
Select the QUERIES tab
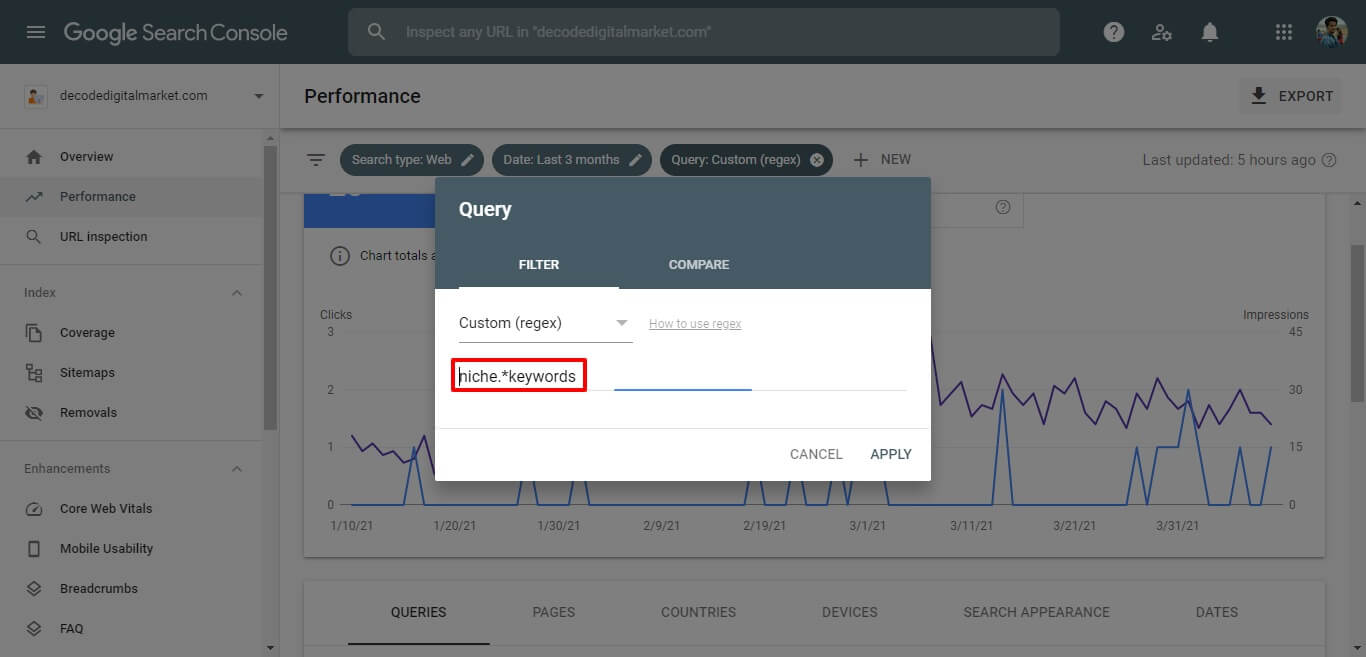tap(418, 612)
